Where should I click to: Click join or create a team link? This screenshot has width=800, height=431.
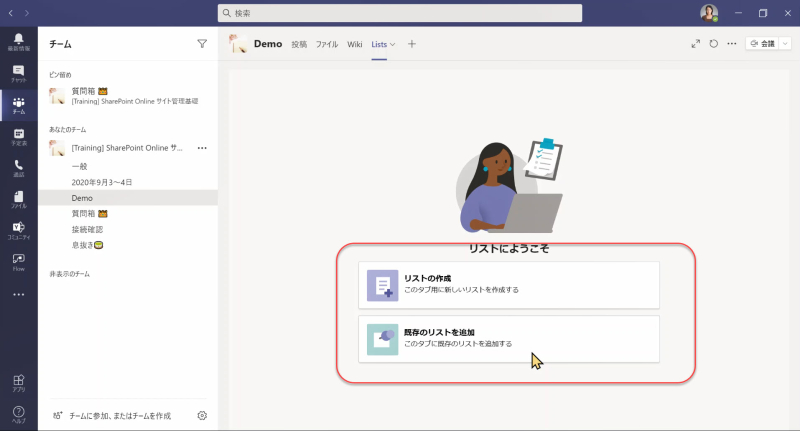coord(112,416)
